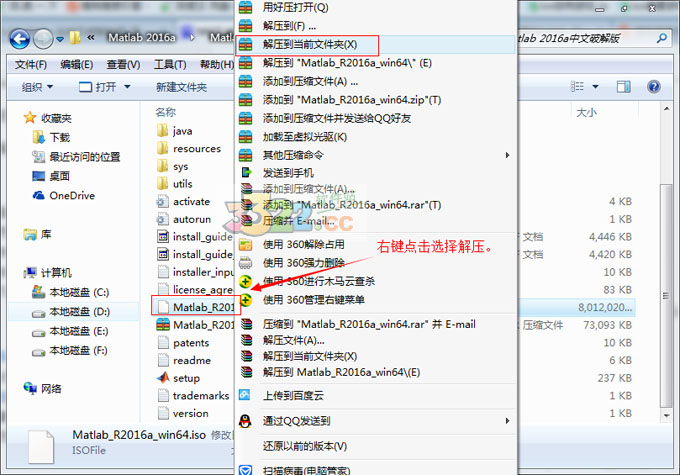Select the sys folder
680x475 pixels.
click(x=172, y=167)
